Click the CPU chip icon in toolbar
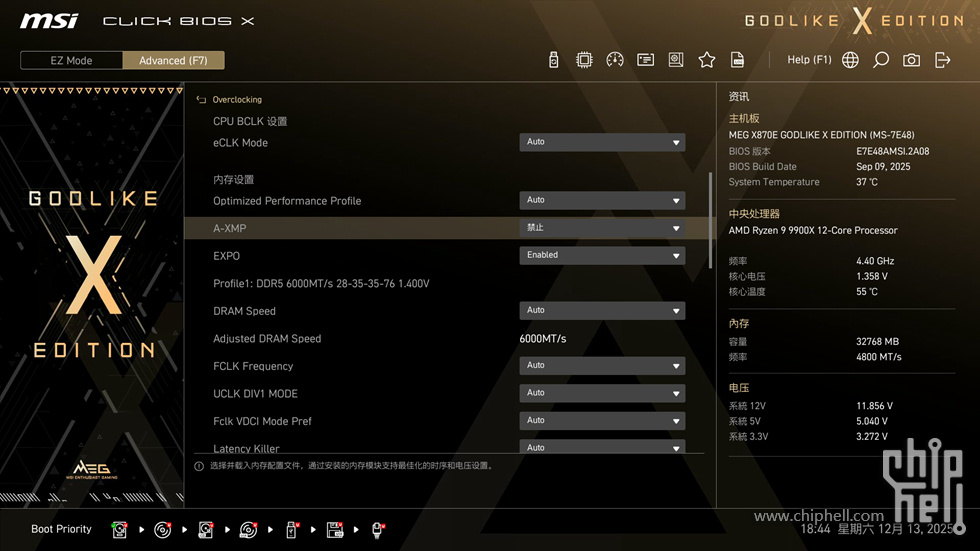Image resolution: width=980 pixels, height=551 pixels. tap(584, 60)
